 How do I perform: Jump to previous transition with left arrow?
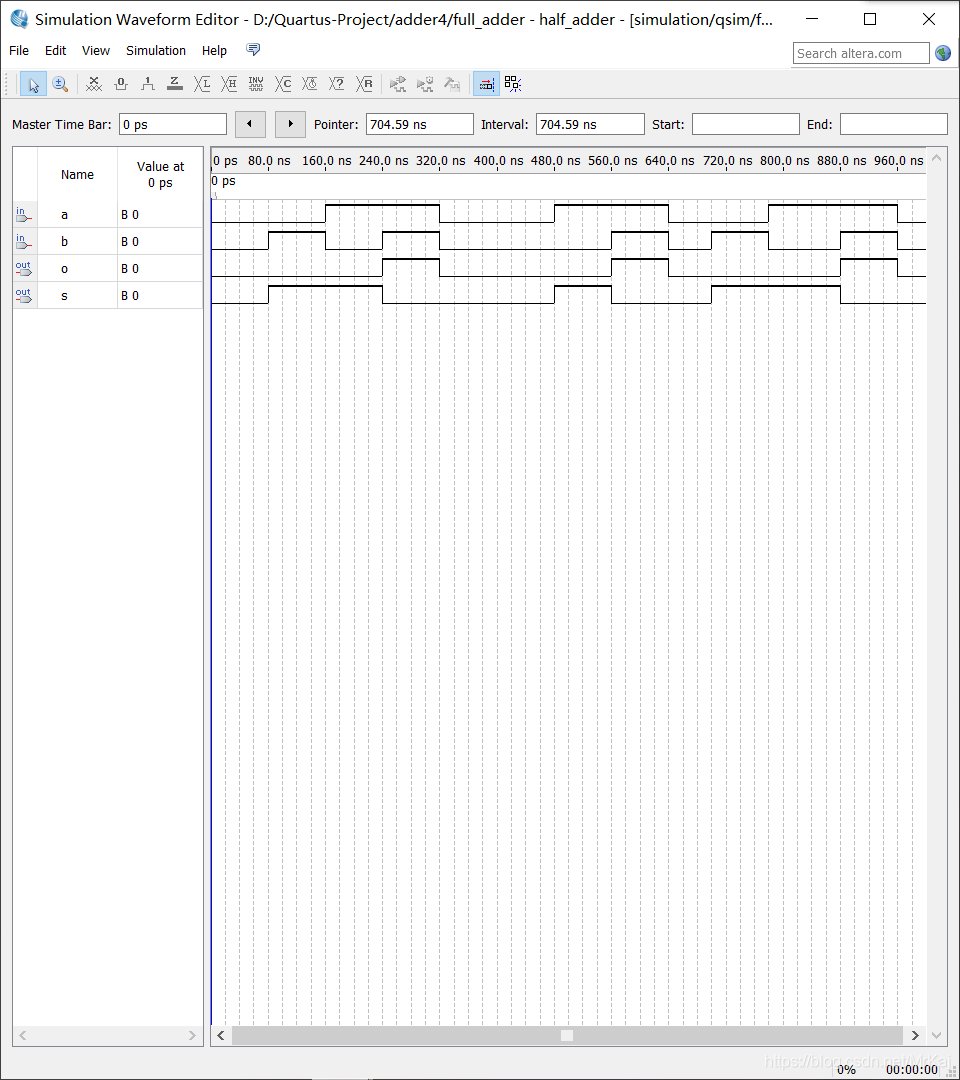coord(250,124)
